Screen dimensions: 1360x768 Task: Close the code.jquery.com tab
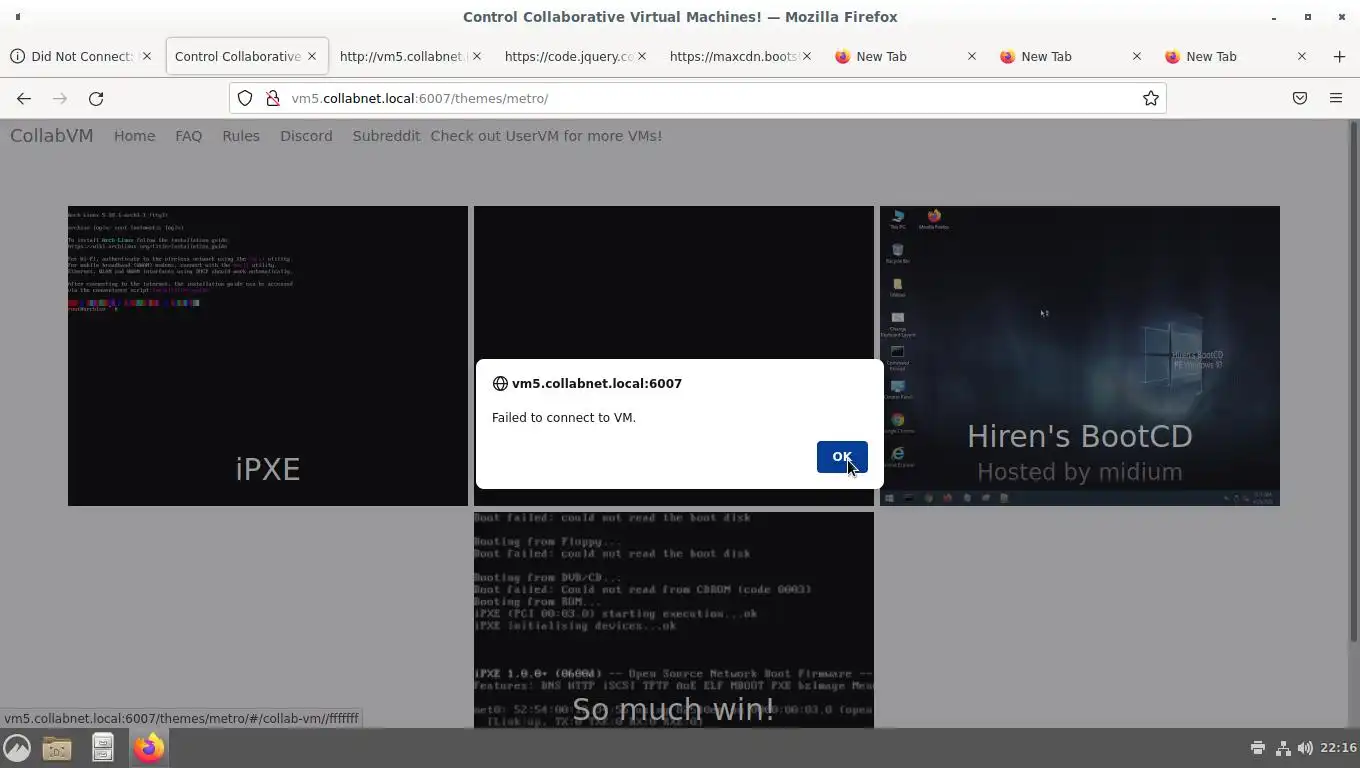[642, 56]
